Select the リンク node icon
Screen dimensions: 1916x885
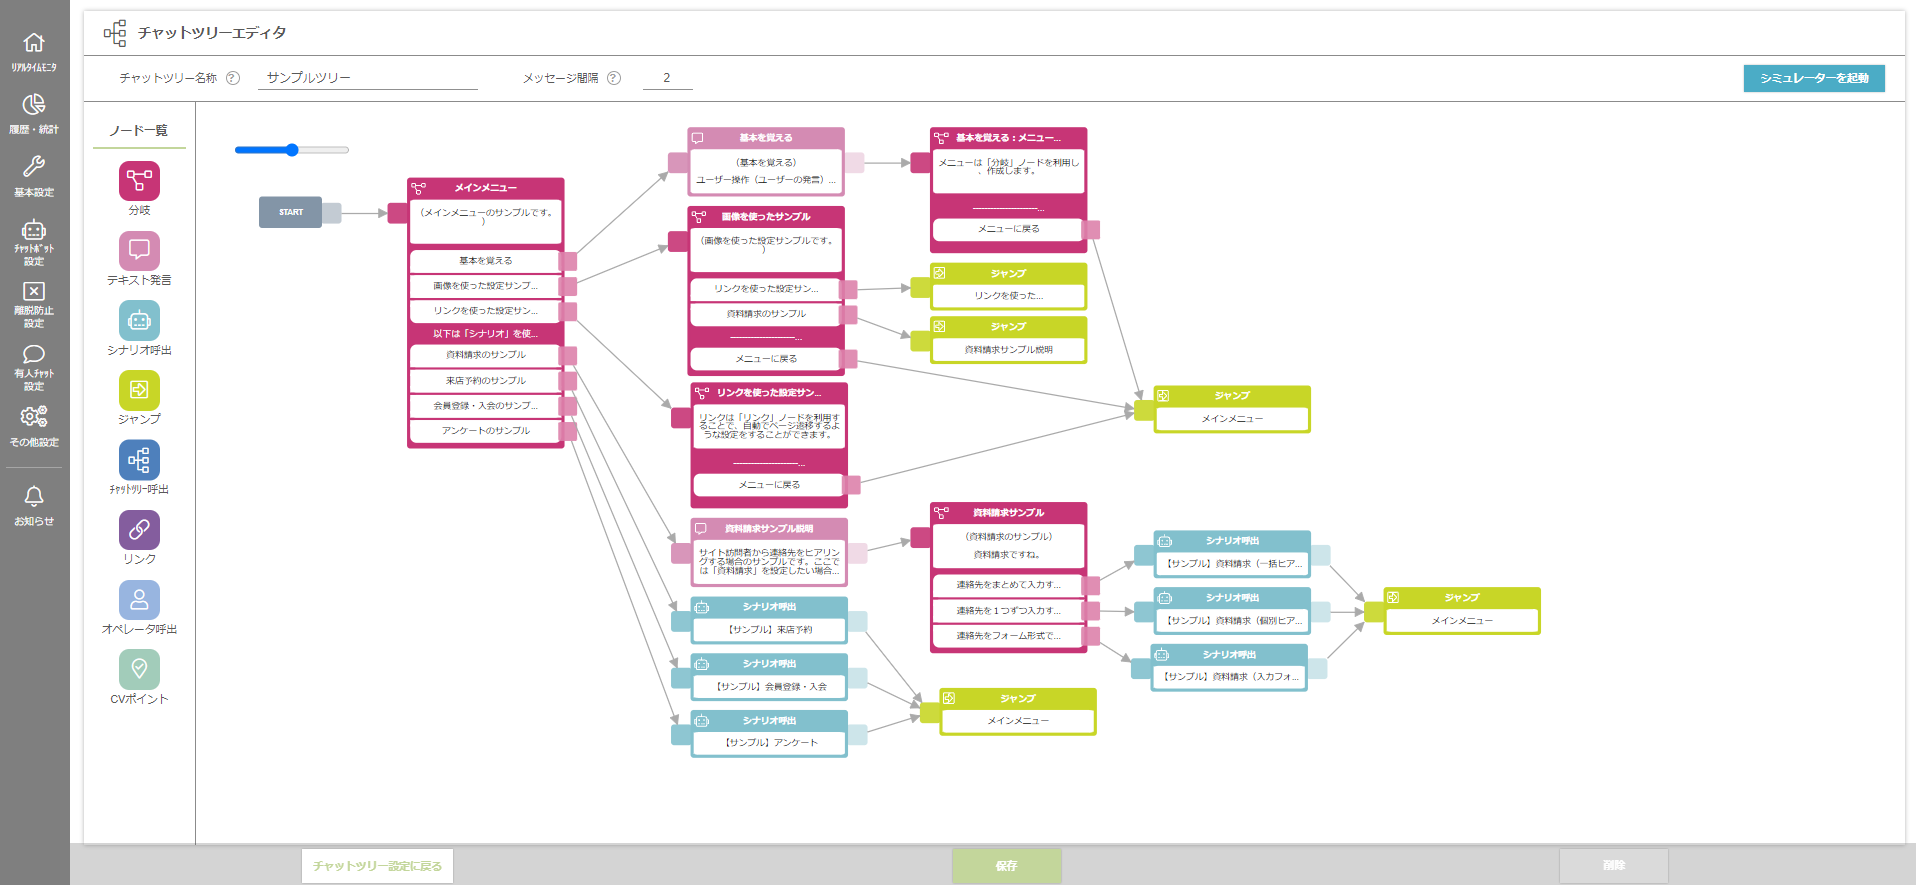(x=139, y=530)
